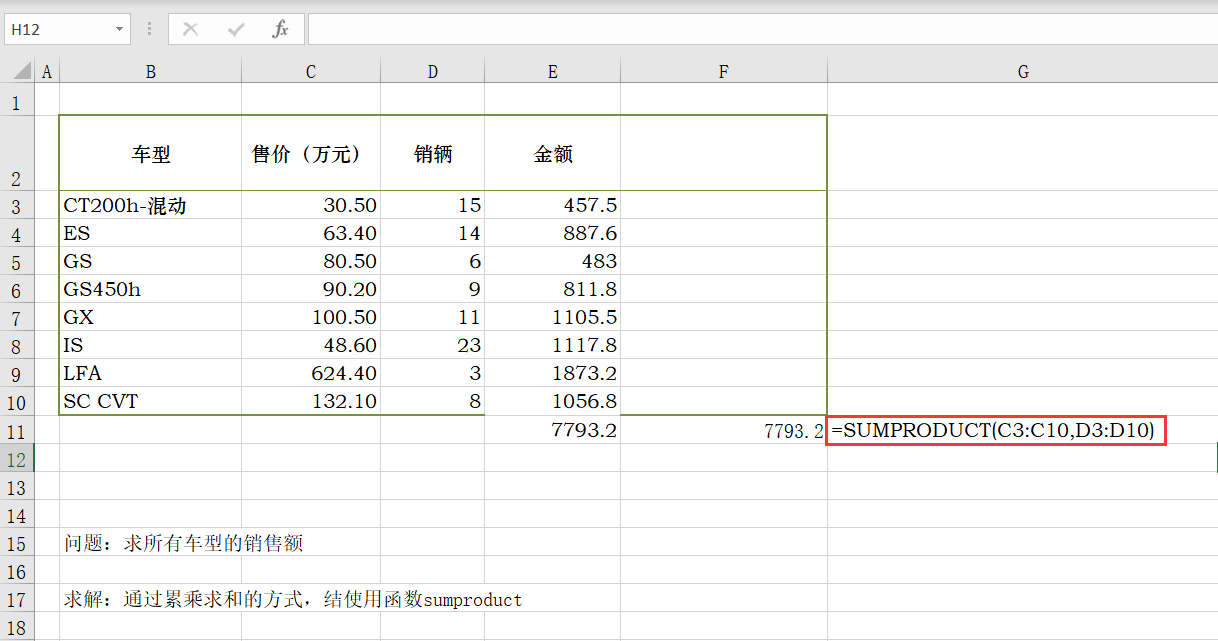Click the quantity cell 23
This screenshot has width=1218, height=641.
coord(432,345)
